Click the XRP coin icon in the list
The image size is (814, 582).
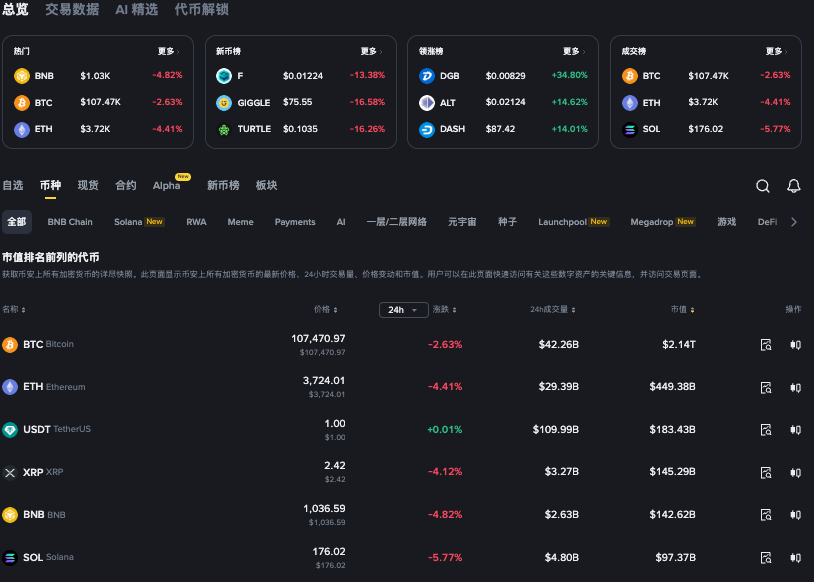coord(12,472)
